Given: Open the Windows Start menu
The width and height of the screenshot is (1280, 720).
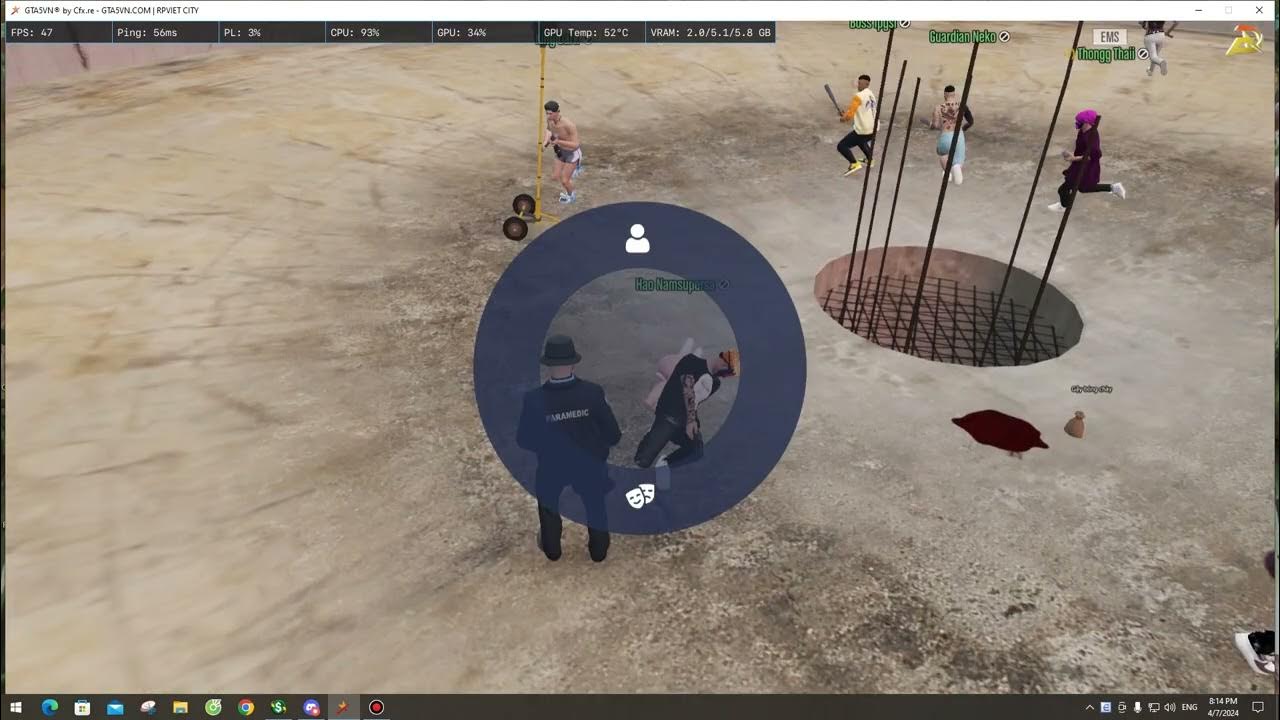Looking at the screenshot, I should click(x=17, y=707).
